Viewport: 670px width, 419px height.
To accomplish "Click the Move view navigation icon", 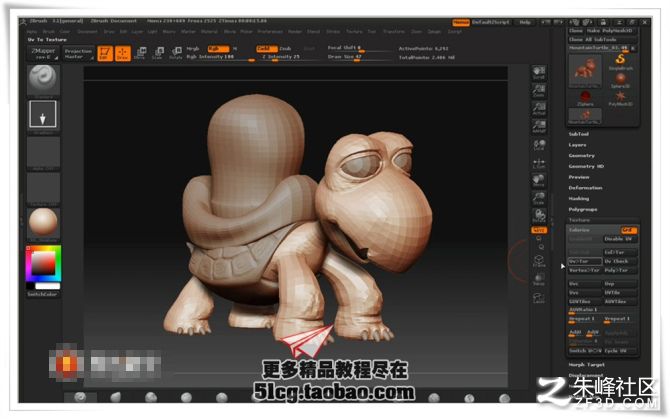I will click(x=539, y=181).
